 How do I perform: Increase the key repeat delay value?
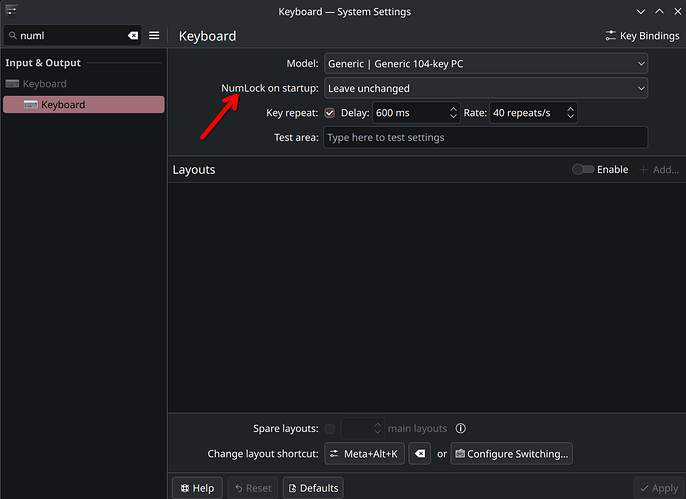point(453,109)
